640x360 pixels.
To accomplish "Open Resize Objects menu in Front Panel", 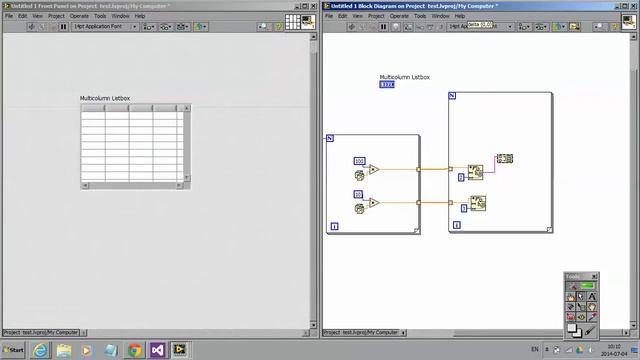I will (x=182, y=27).
